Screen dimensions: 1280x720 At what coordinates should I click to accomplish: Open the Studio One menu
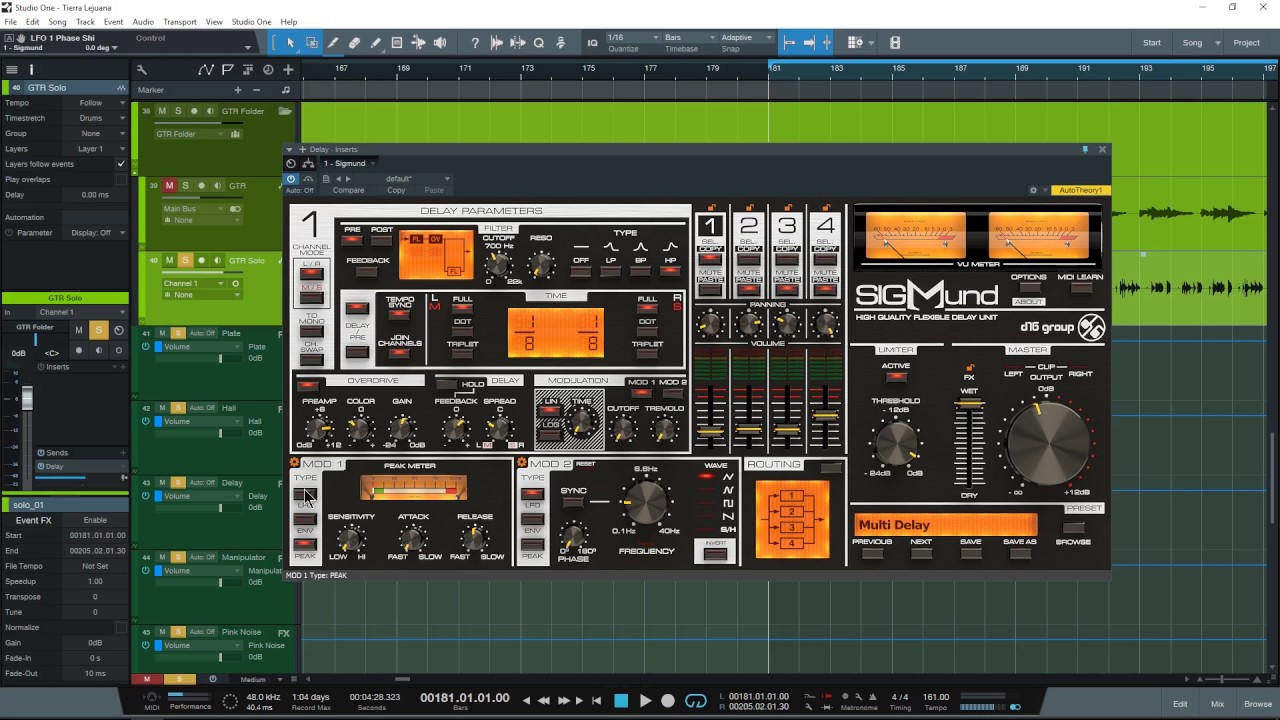pyautogui.click(x=251, y=22)
